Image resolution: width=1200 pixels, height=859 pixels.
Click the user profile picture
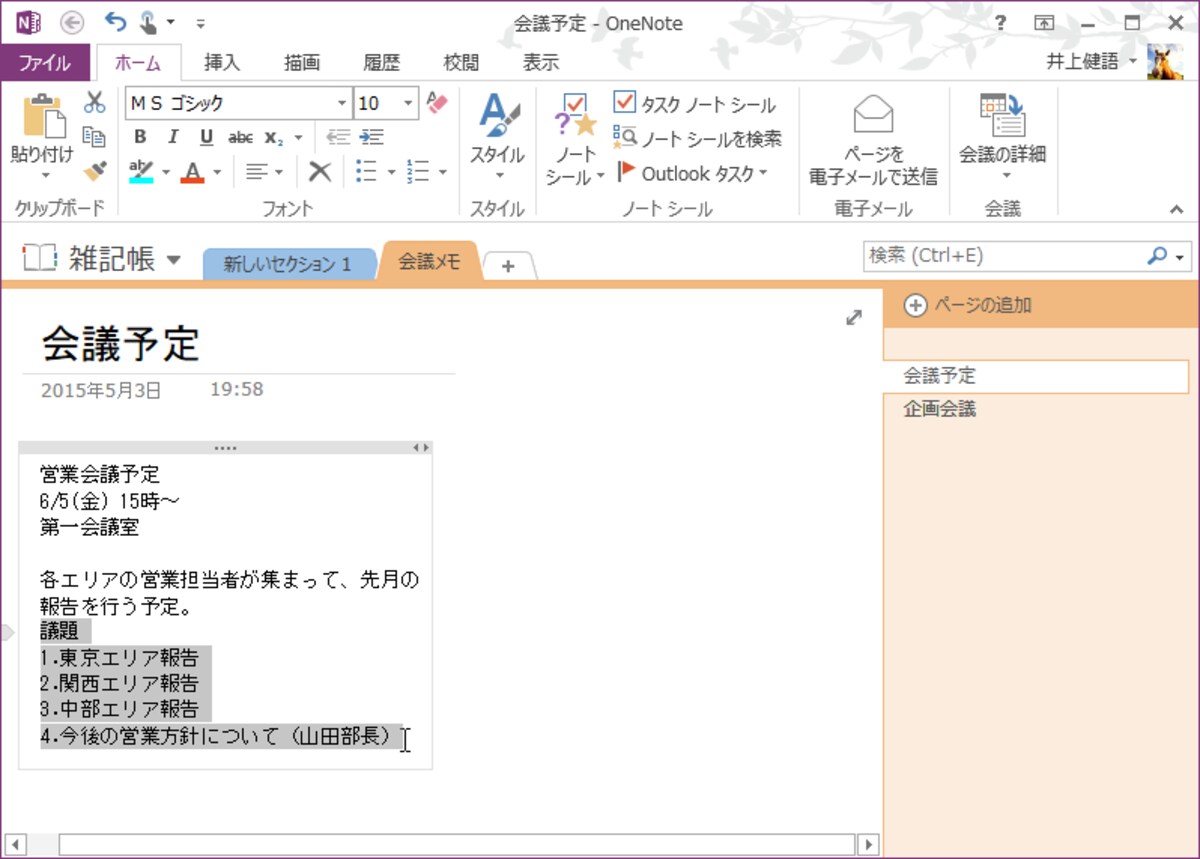(x=1165, y=62)
